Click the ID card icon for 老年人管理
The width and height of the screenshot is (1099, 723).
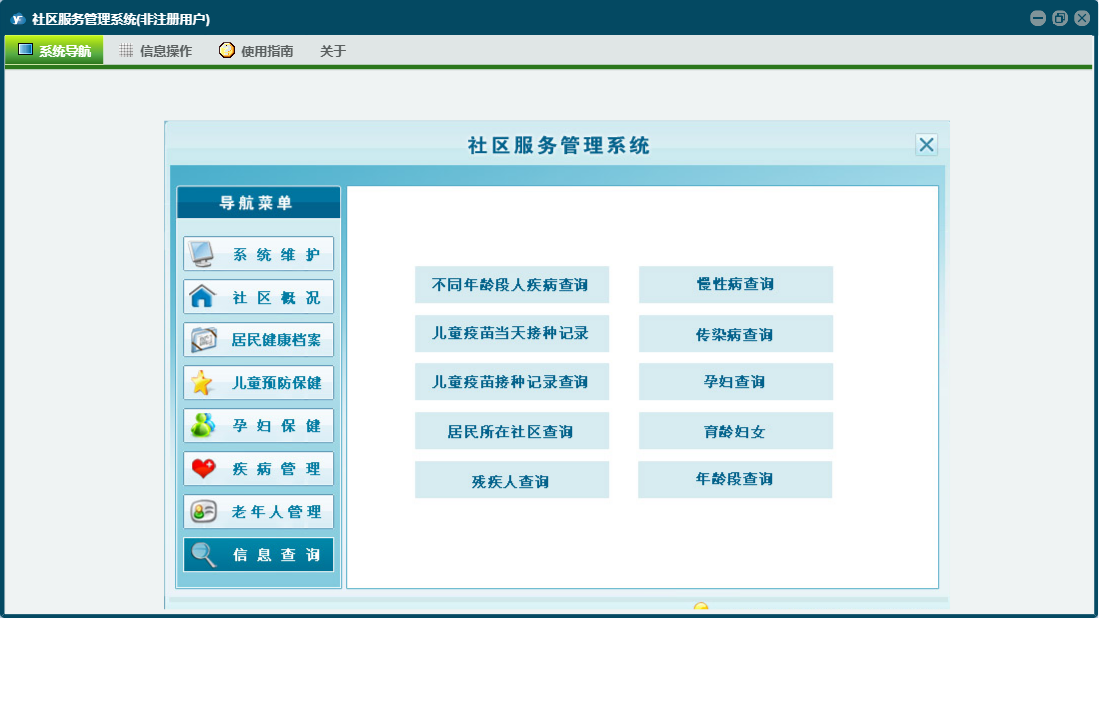pyautogui.click(x=203, y=511)
